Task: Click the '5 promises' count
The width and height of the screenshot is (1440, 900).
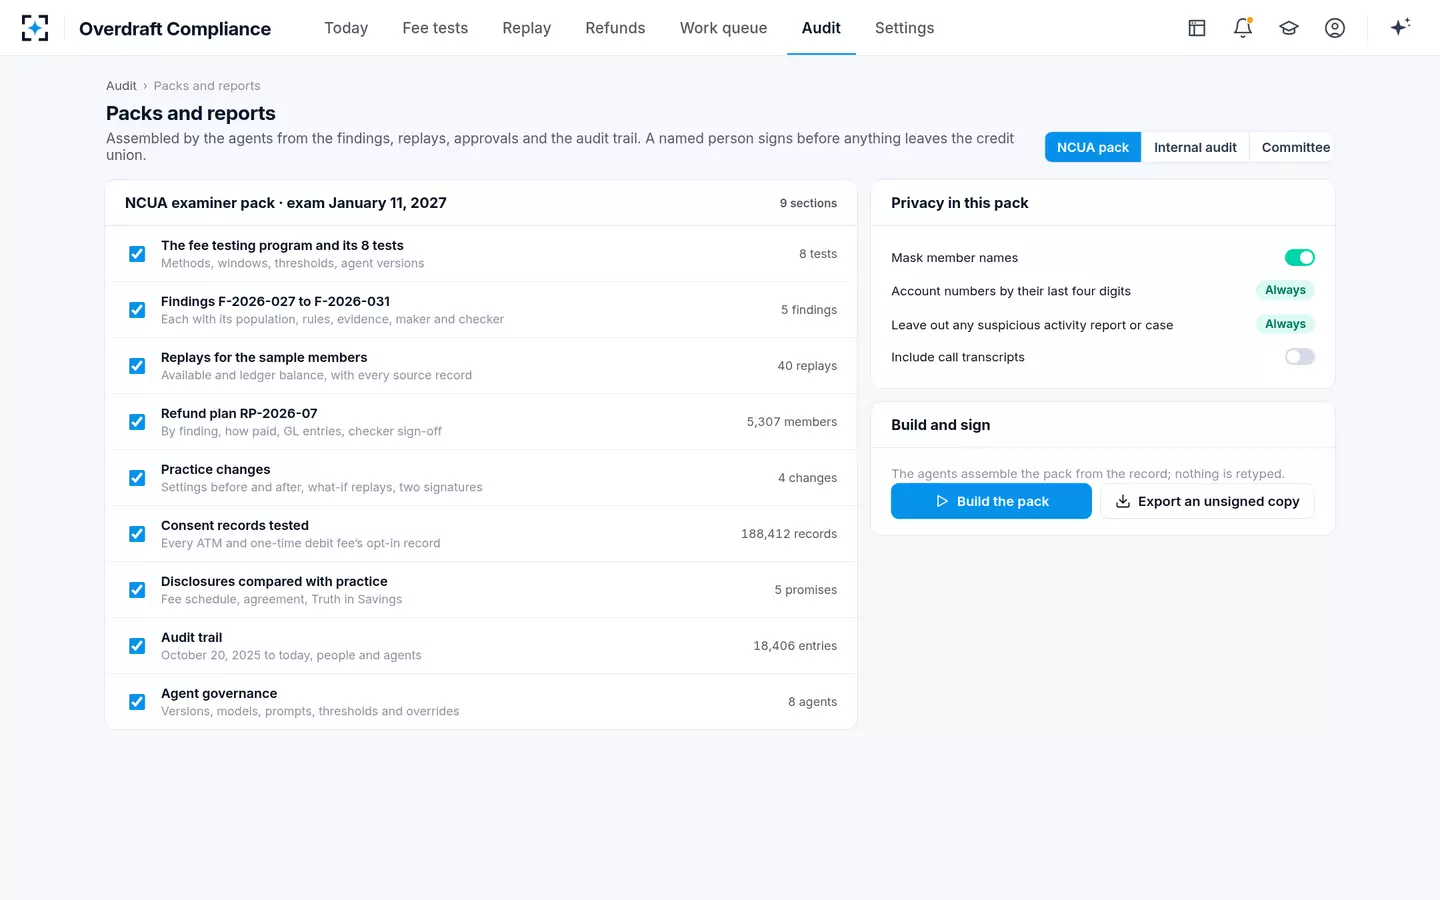Action: coord(806,590)
